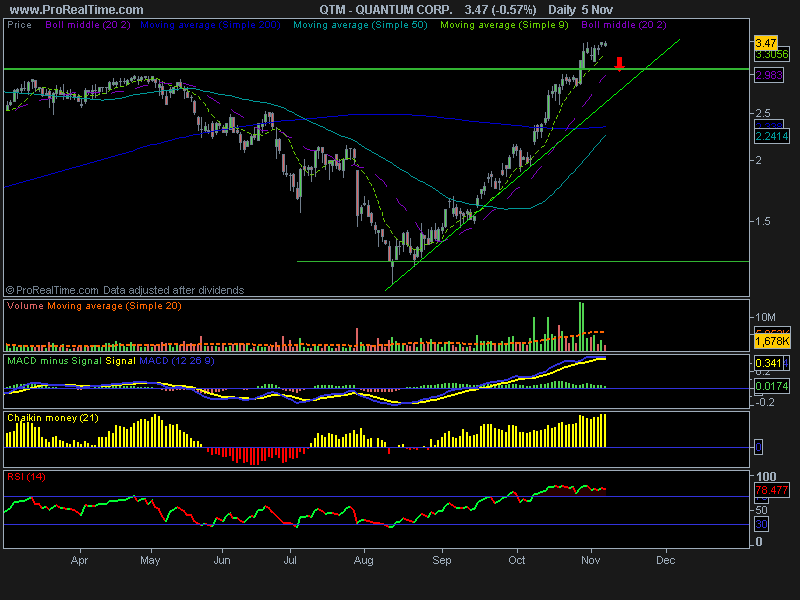Click the Sep label on the time axis
The image size is (800, 600).
[442, 560]
